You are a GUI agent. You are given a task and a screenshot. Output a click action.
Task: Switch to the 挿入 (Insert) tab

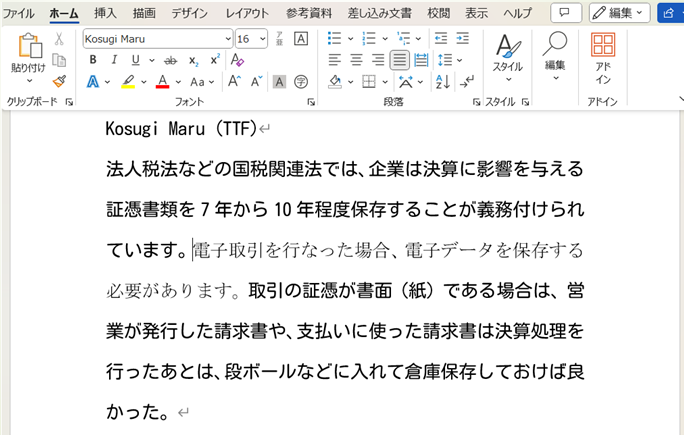105,13
